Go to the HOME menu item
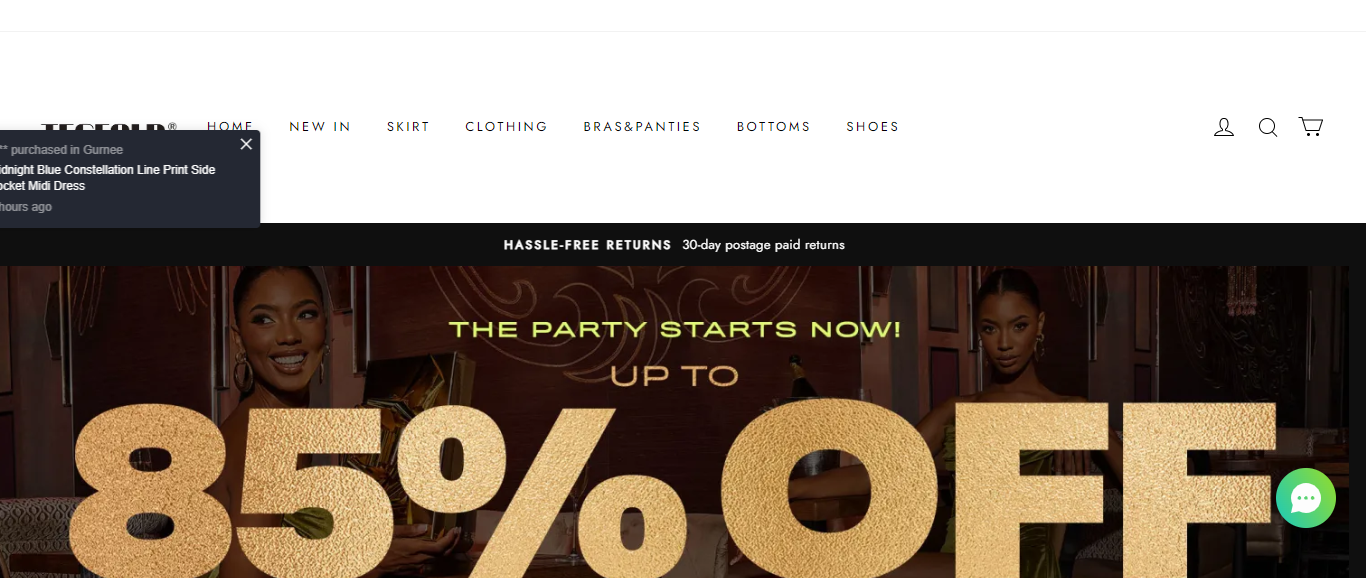This screenshot has height=578, width=1366. (x=230, y=127)
